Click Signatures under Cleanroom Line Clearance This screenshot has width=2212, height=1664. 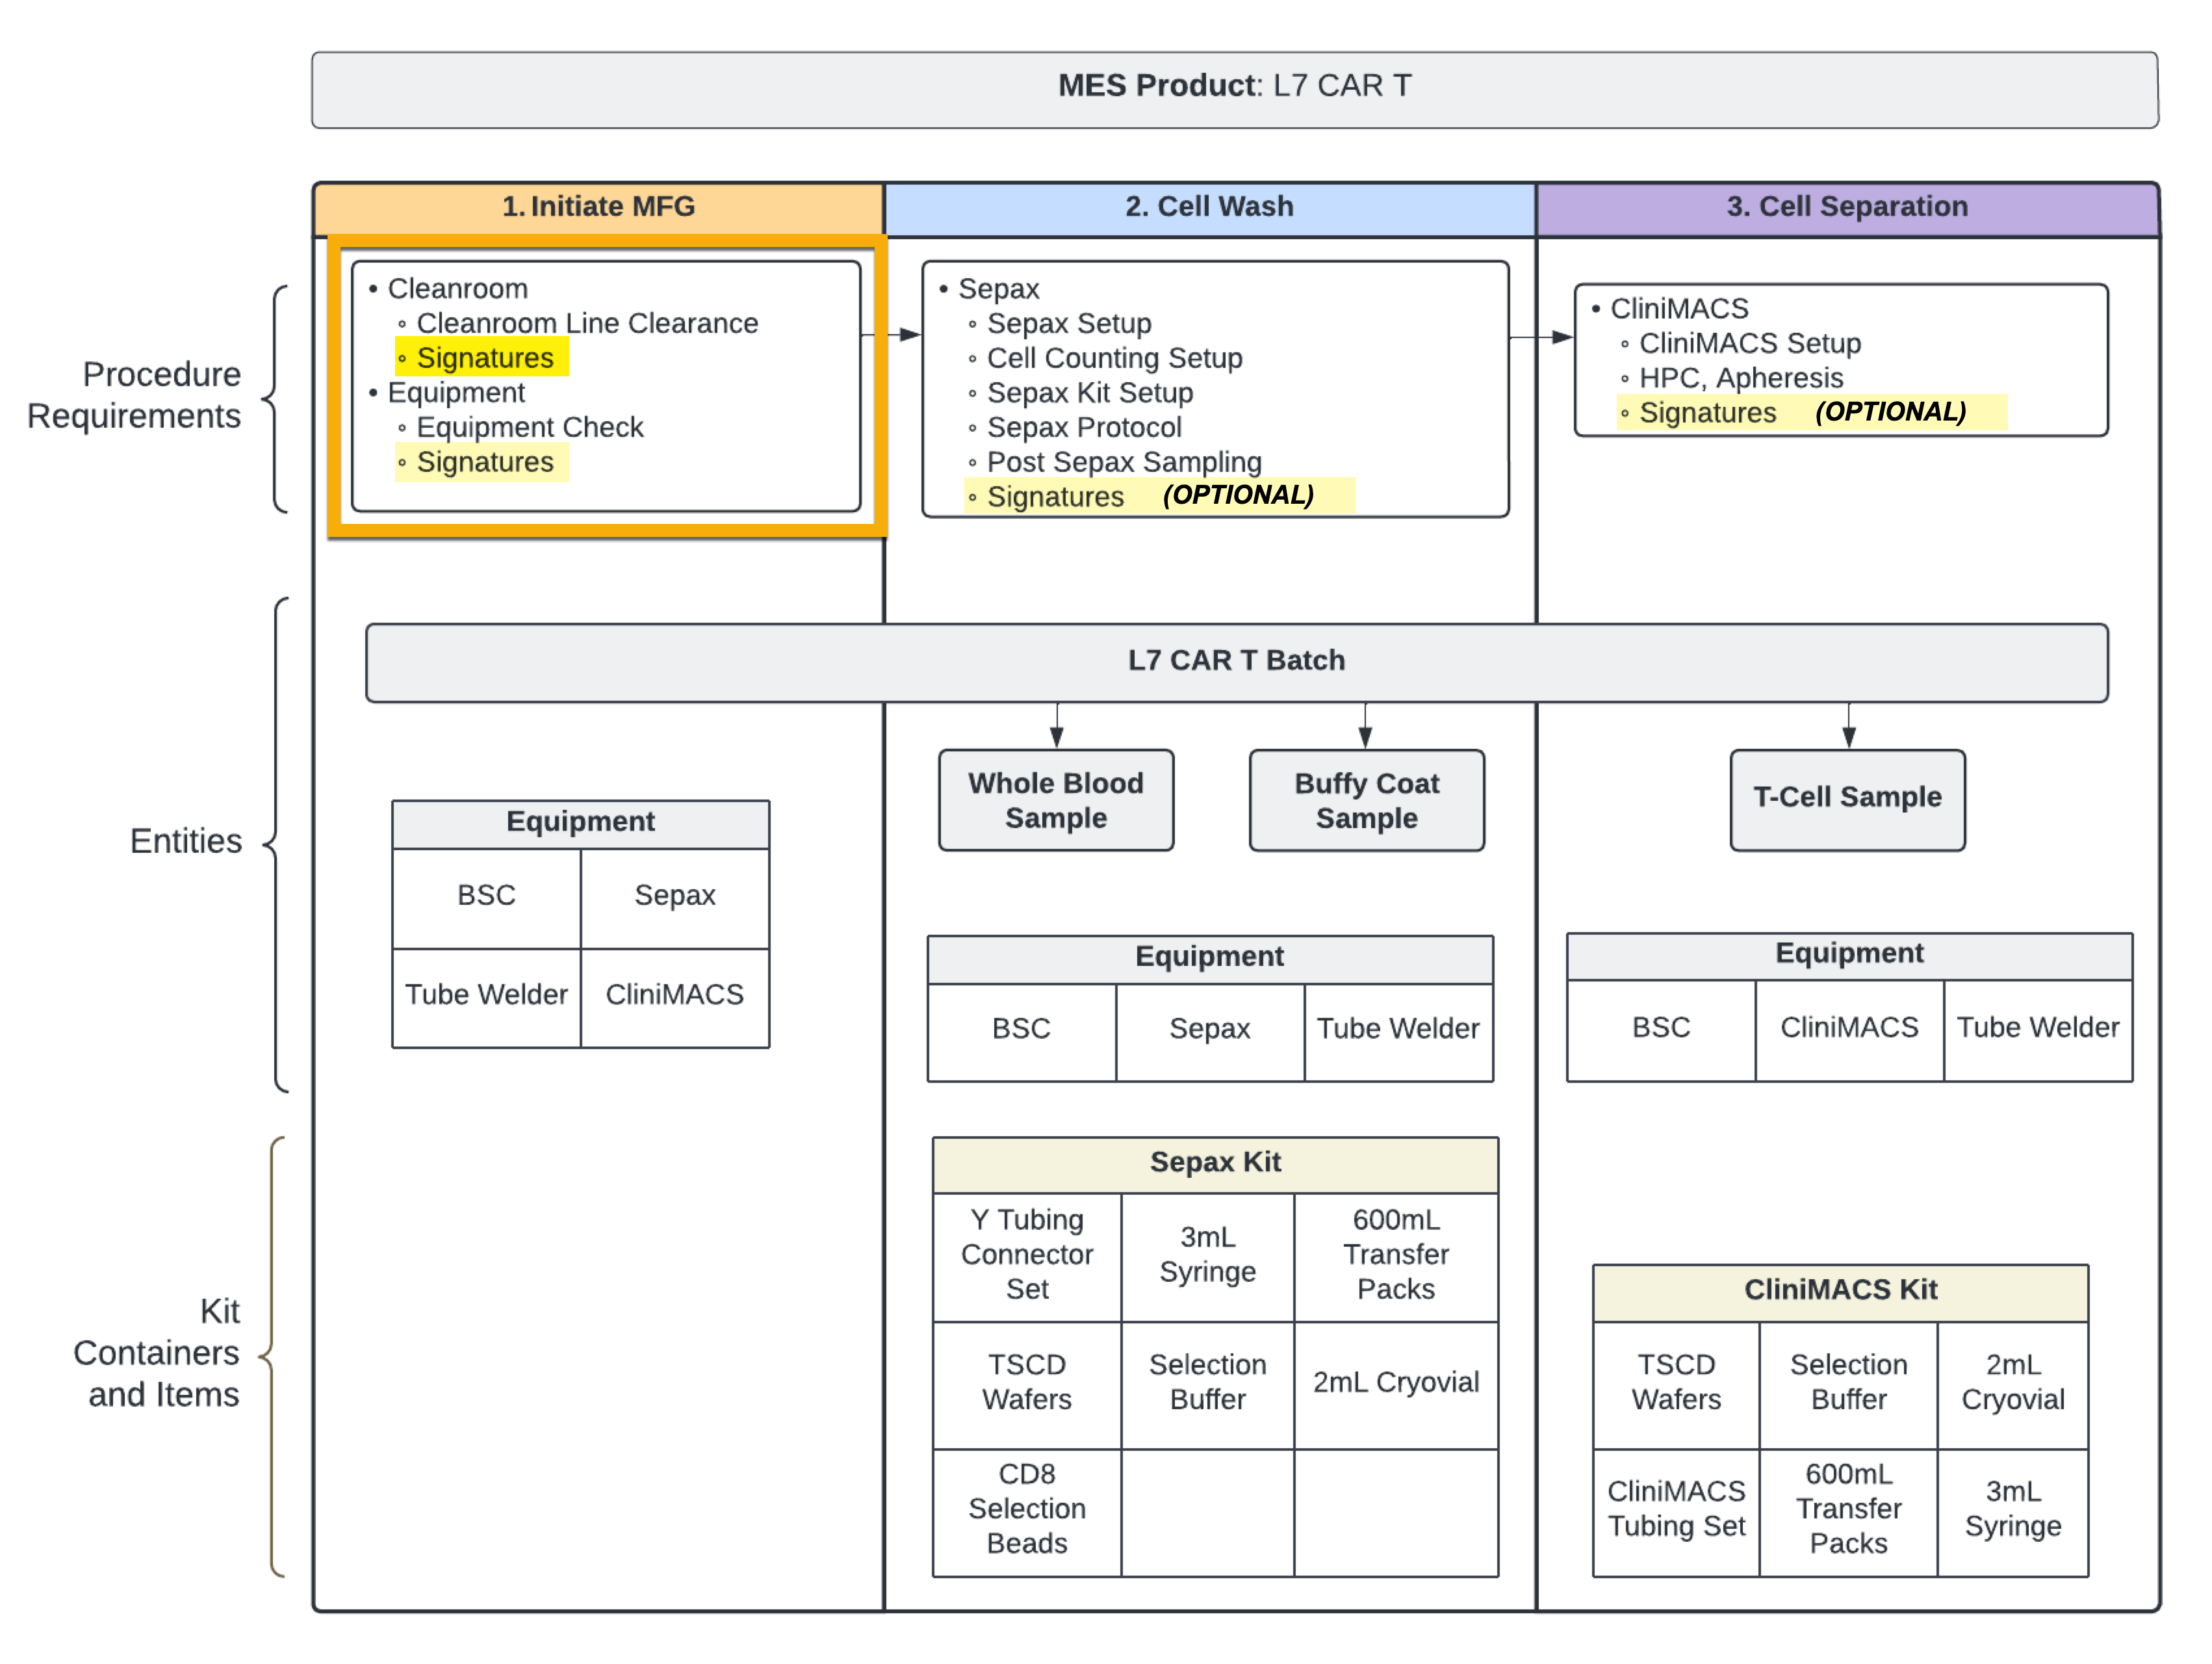tap(484, 358)
